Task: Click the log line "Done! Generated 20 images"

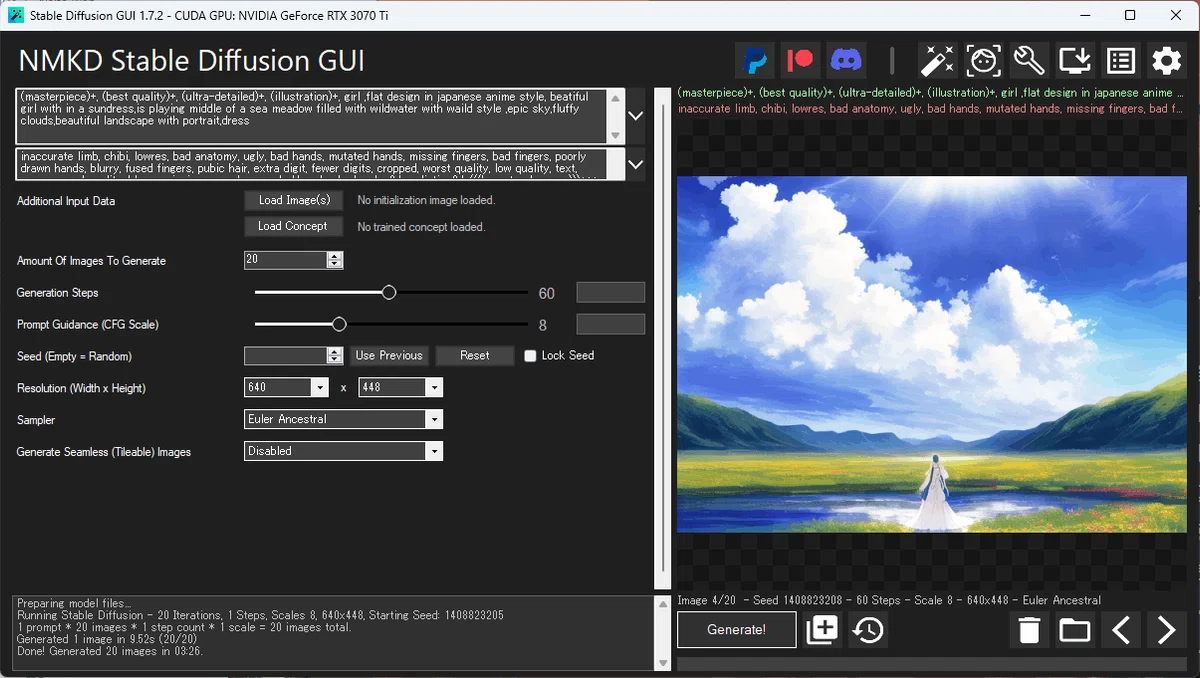Action: [x=111, y=653]
